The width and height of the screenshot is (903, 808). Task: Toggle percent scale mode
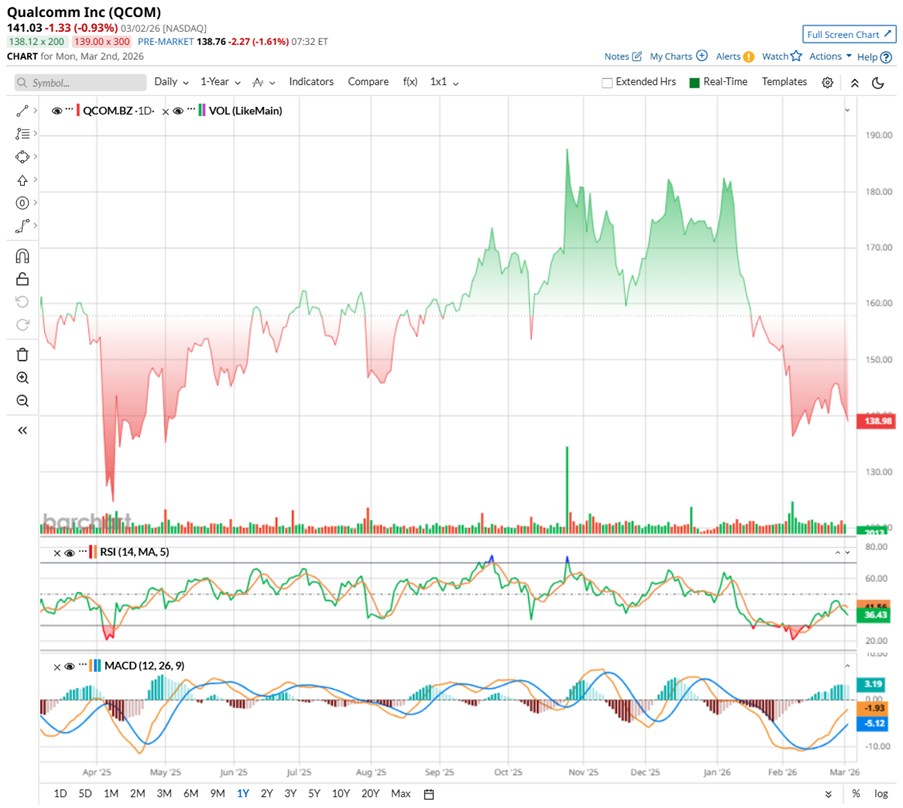pos(856,794)
